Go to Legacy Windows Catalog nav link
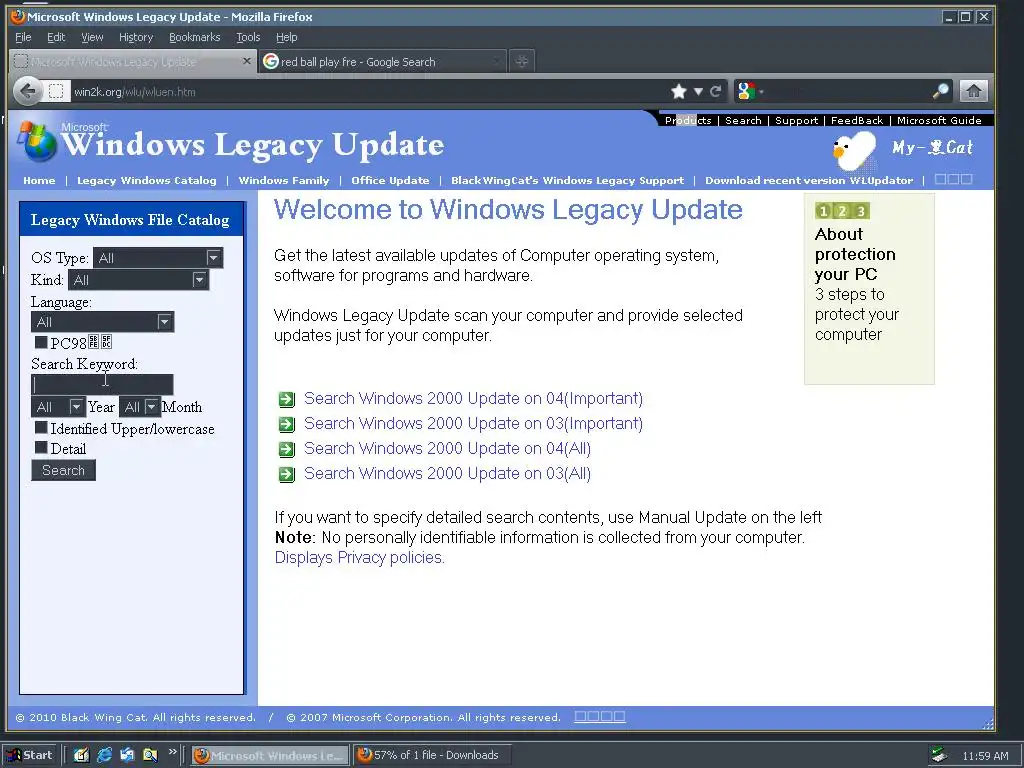This screenshot has width=1024, height=768. (x=146, y=181)
